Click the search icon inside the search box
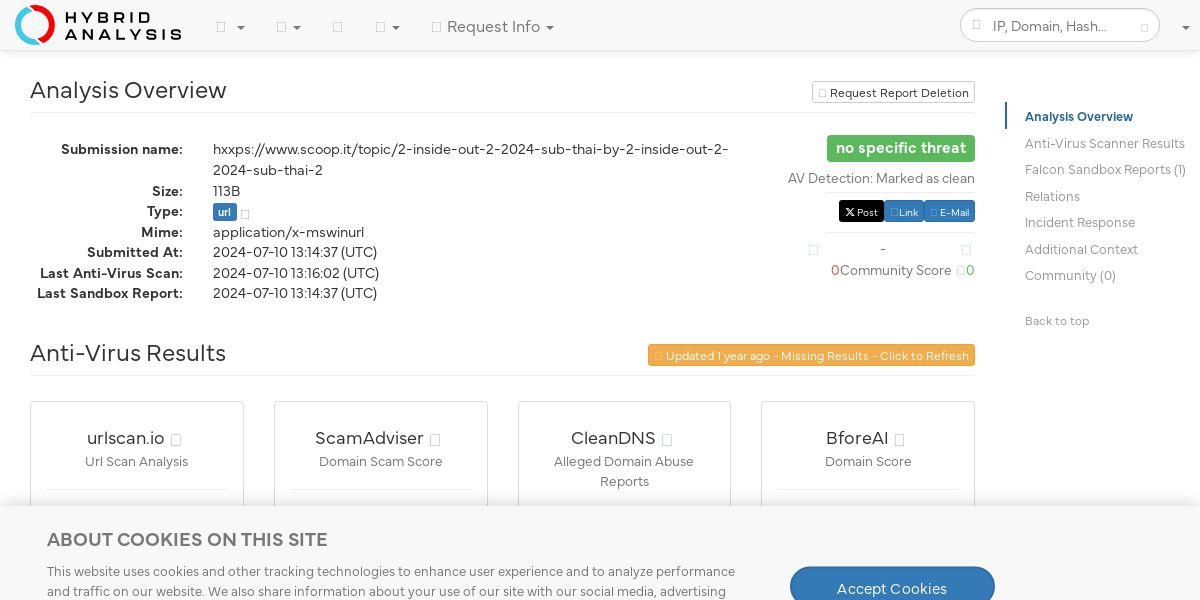Viewport: 1200px width, 600px height. pyautogui.click(x=1144, y=27)
